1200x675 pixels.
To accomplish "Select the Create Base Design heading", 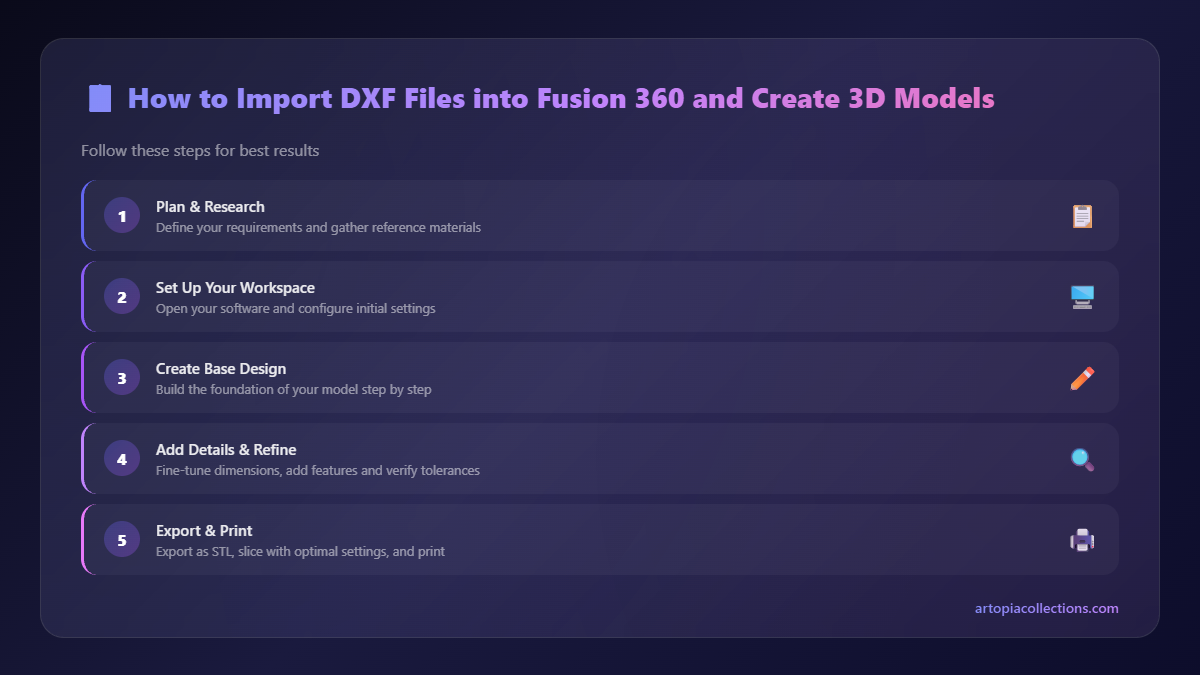I will pyautogui.click(x=221, y=368).
